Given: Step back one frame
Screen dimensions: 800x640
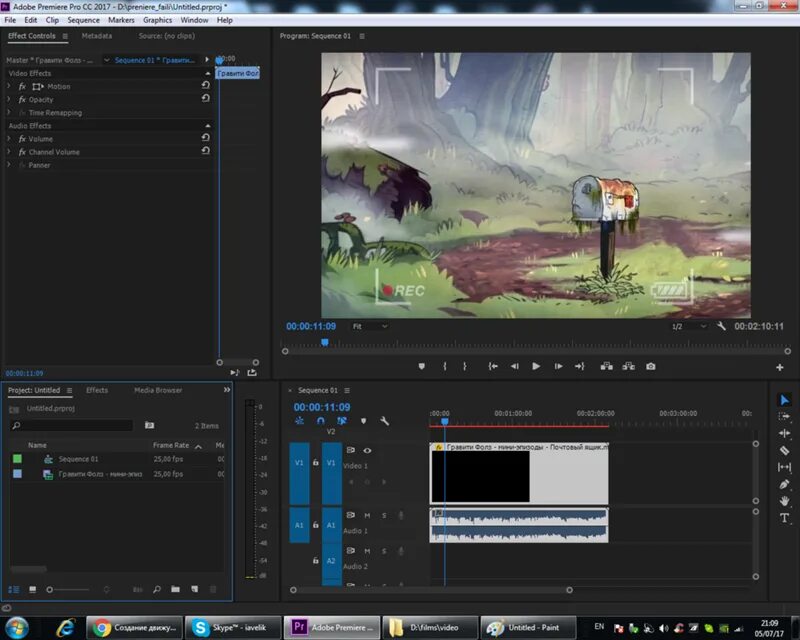Looking at the screenshot, I should tap(514, 366).
